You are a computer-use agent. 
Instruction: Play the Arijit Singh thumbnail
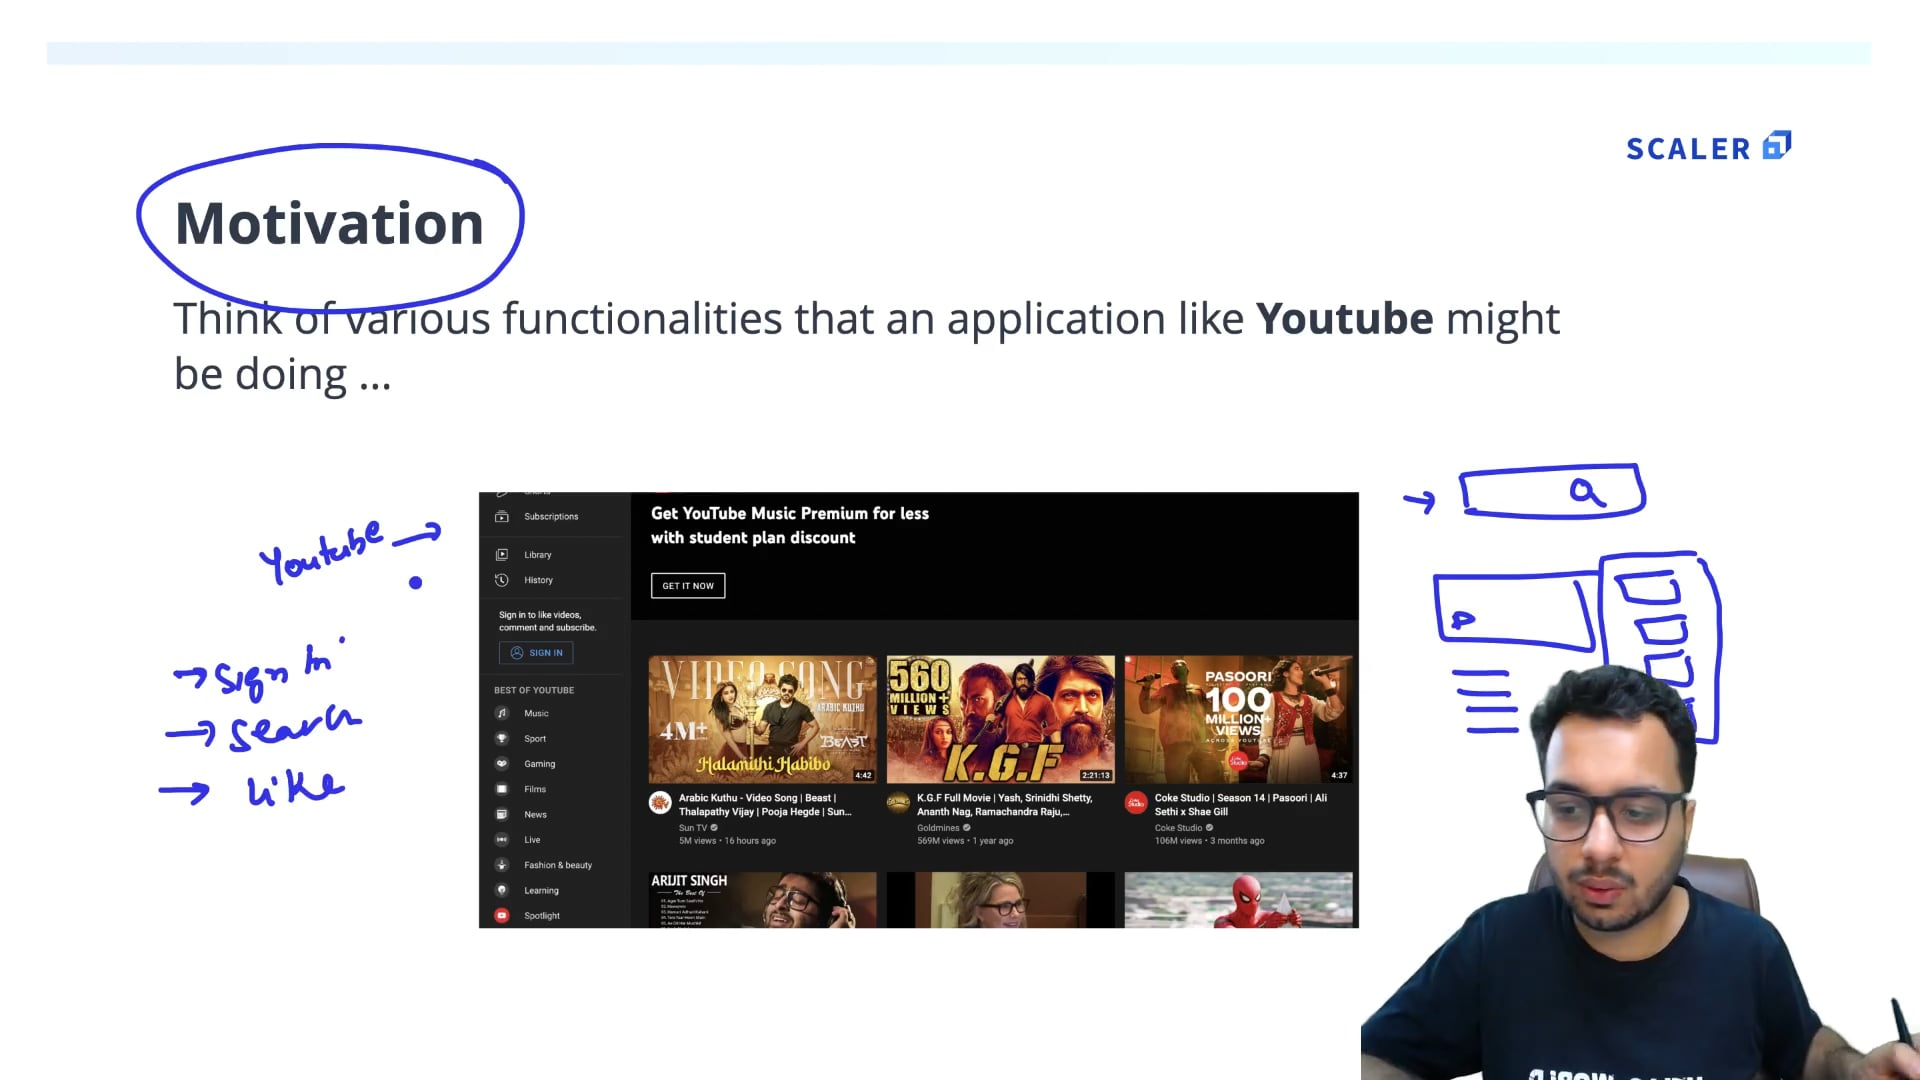762,900
